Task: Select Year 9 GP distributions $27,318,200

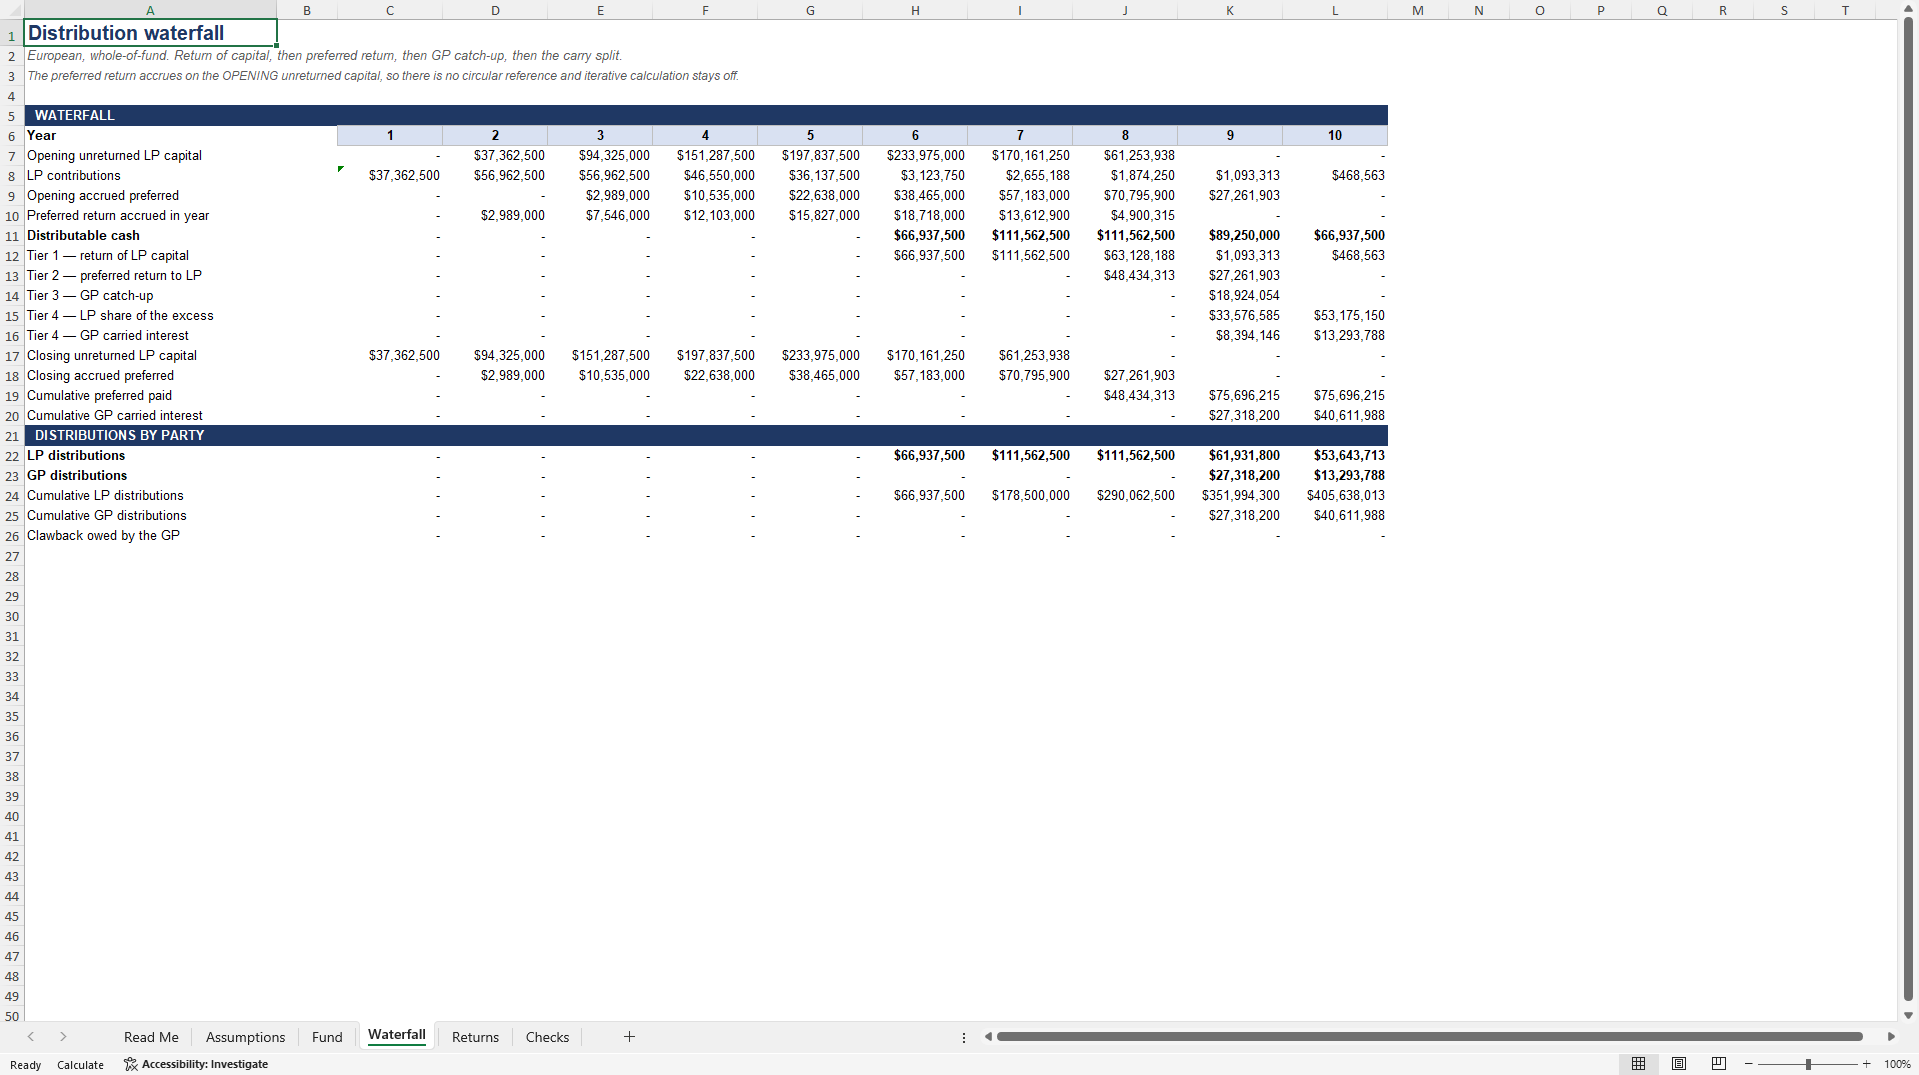Action: (1230, 475)
